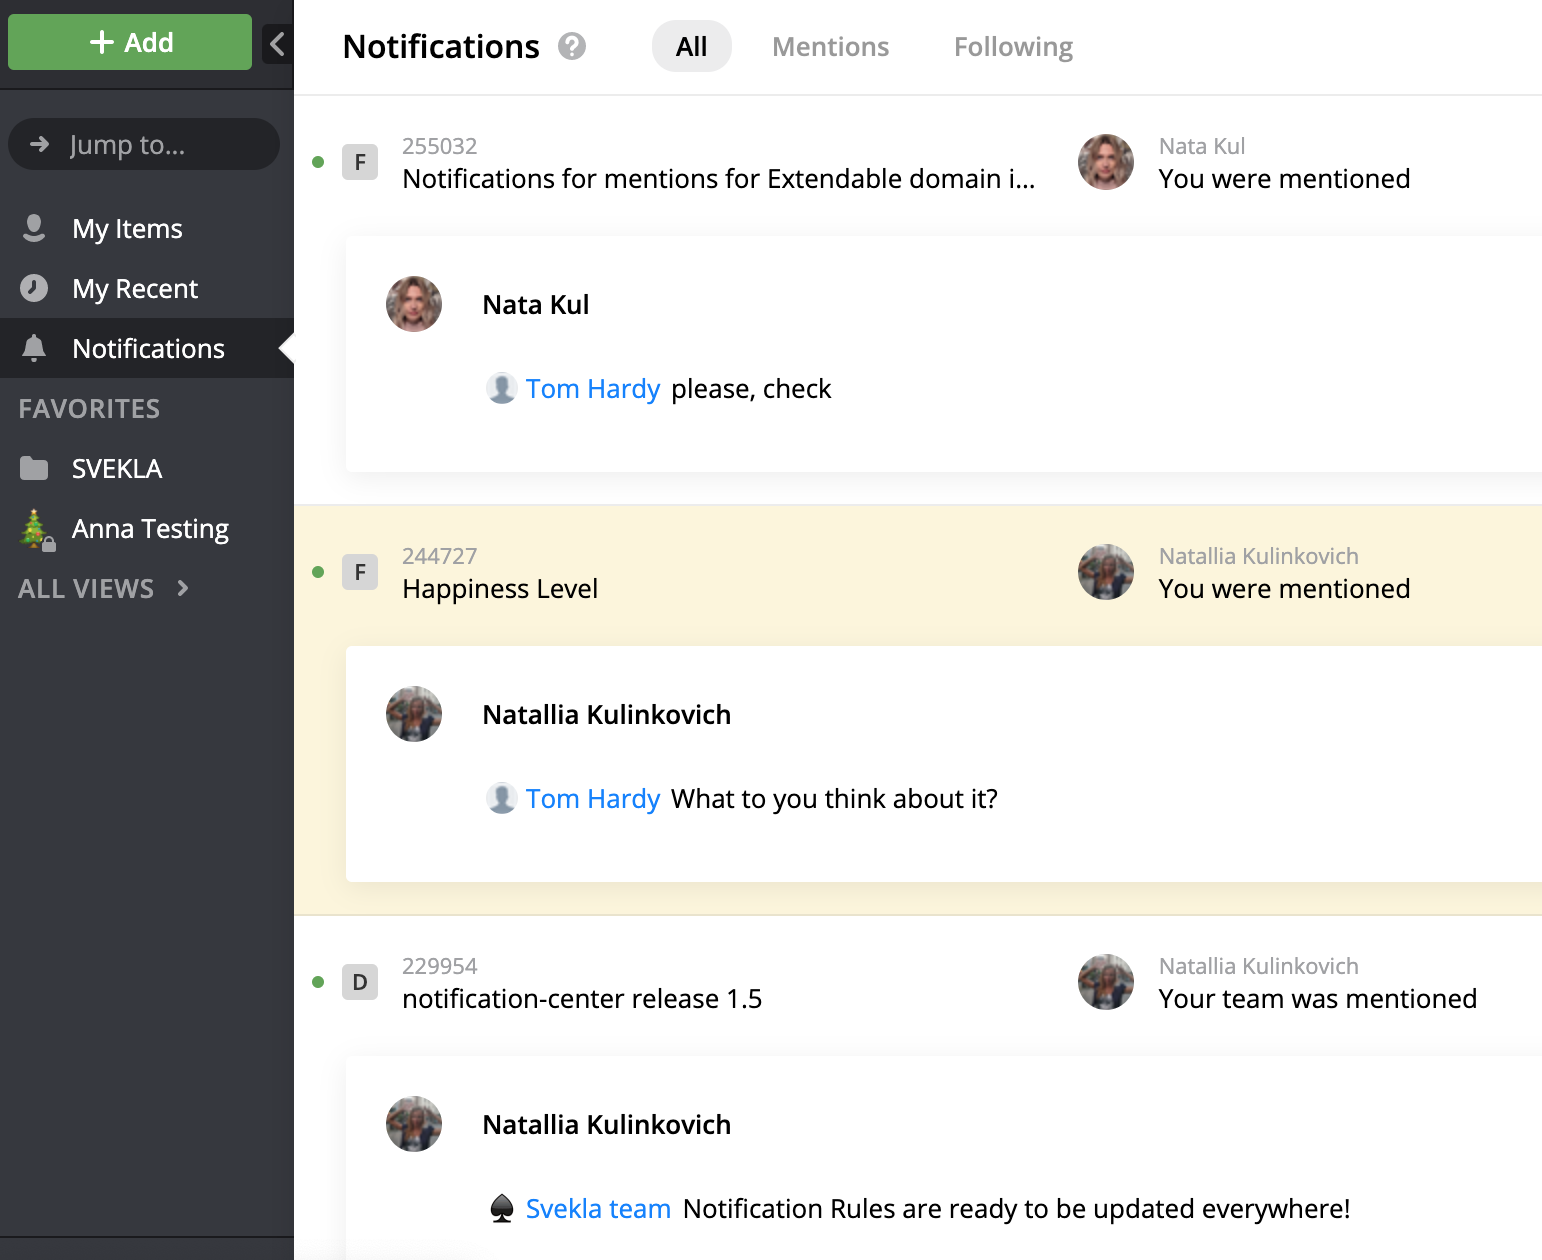Click the Notifications help question mark icon

click(572, 47)
